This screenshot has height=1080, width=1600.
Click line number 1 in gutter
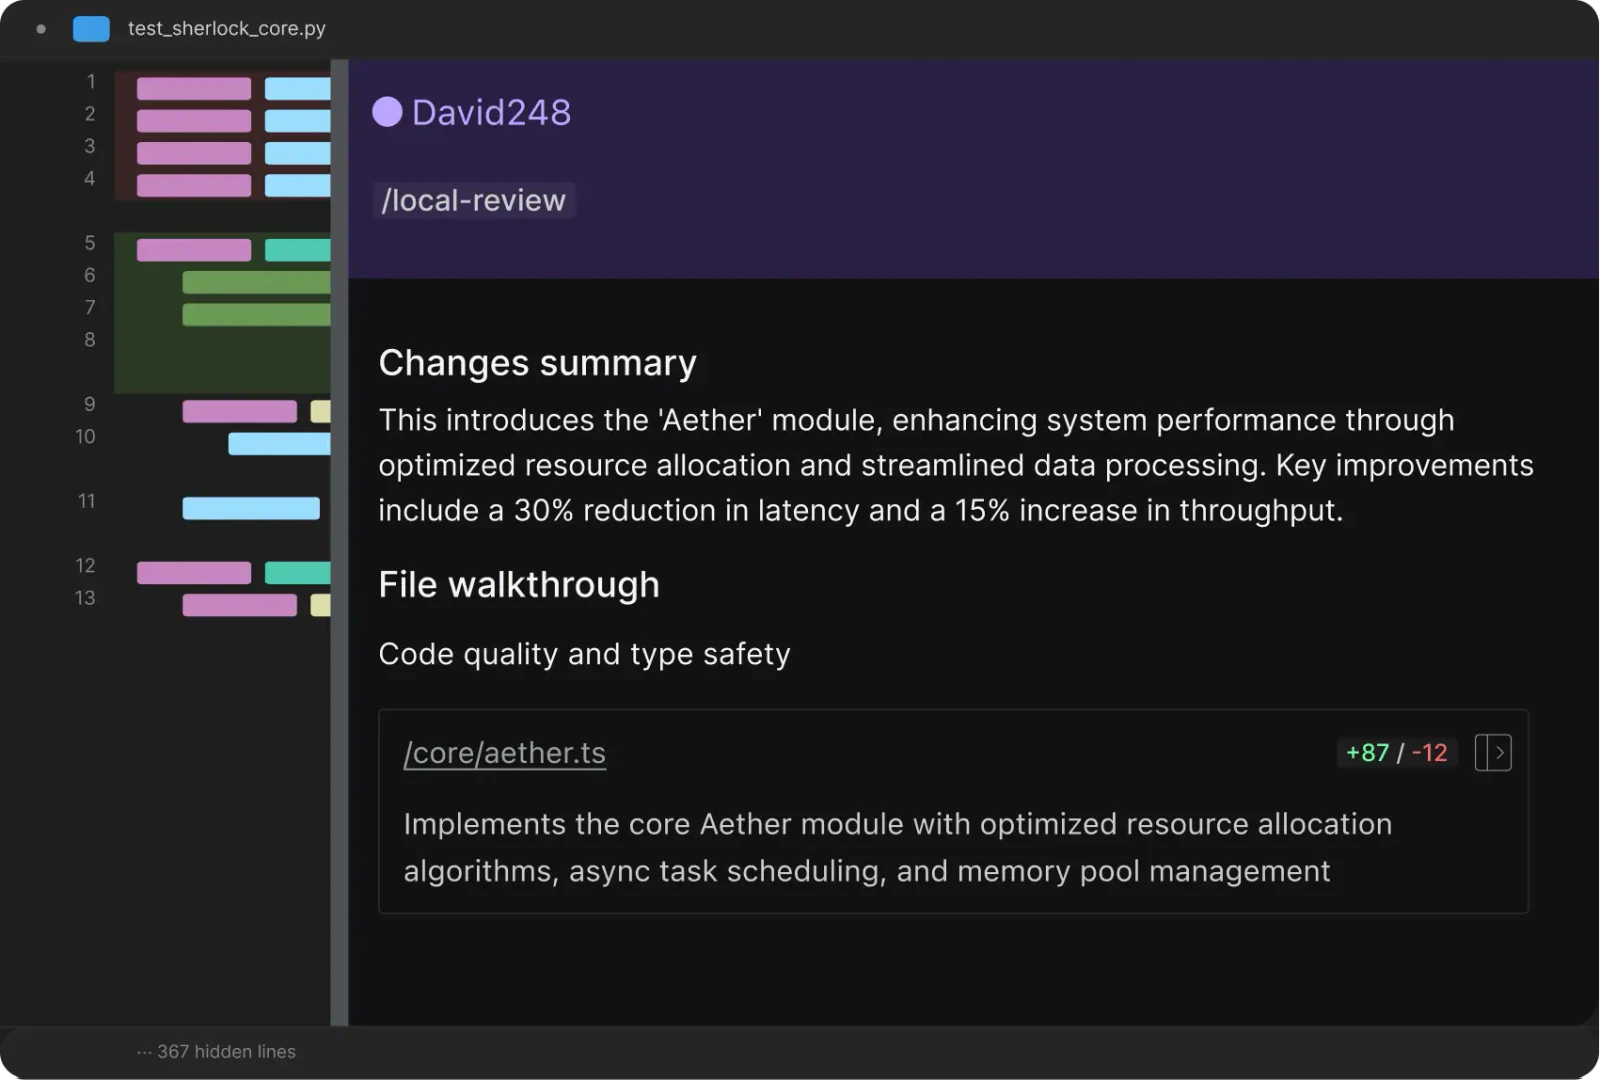pos(90,82)
